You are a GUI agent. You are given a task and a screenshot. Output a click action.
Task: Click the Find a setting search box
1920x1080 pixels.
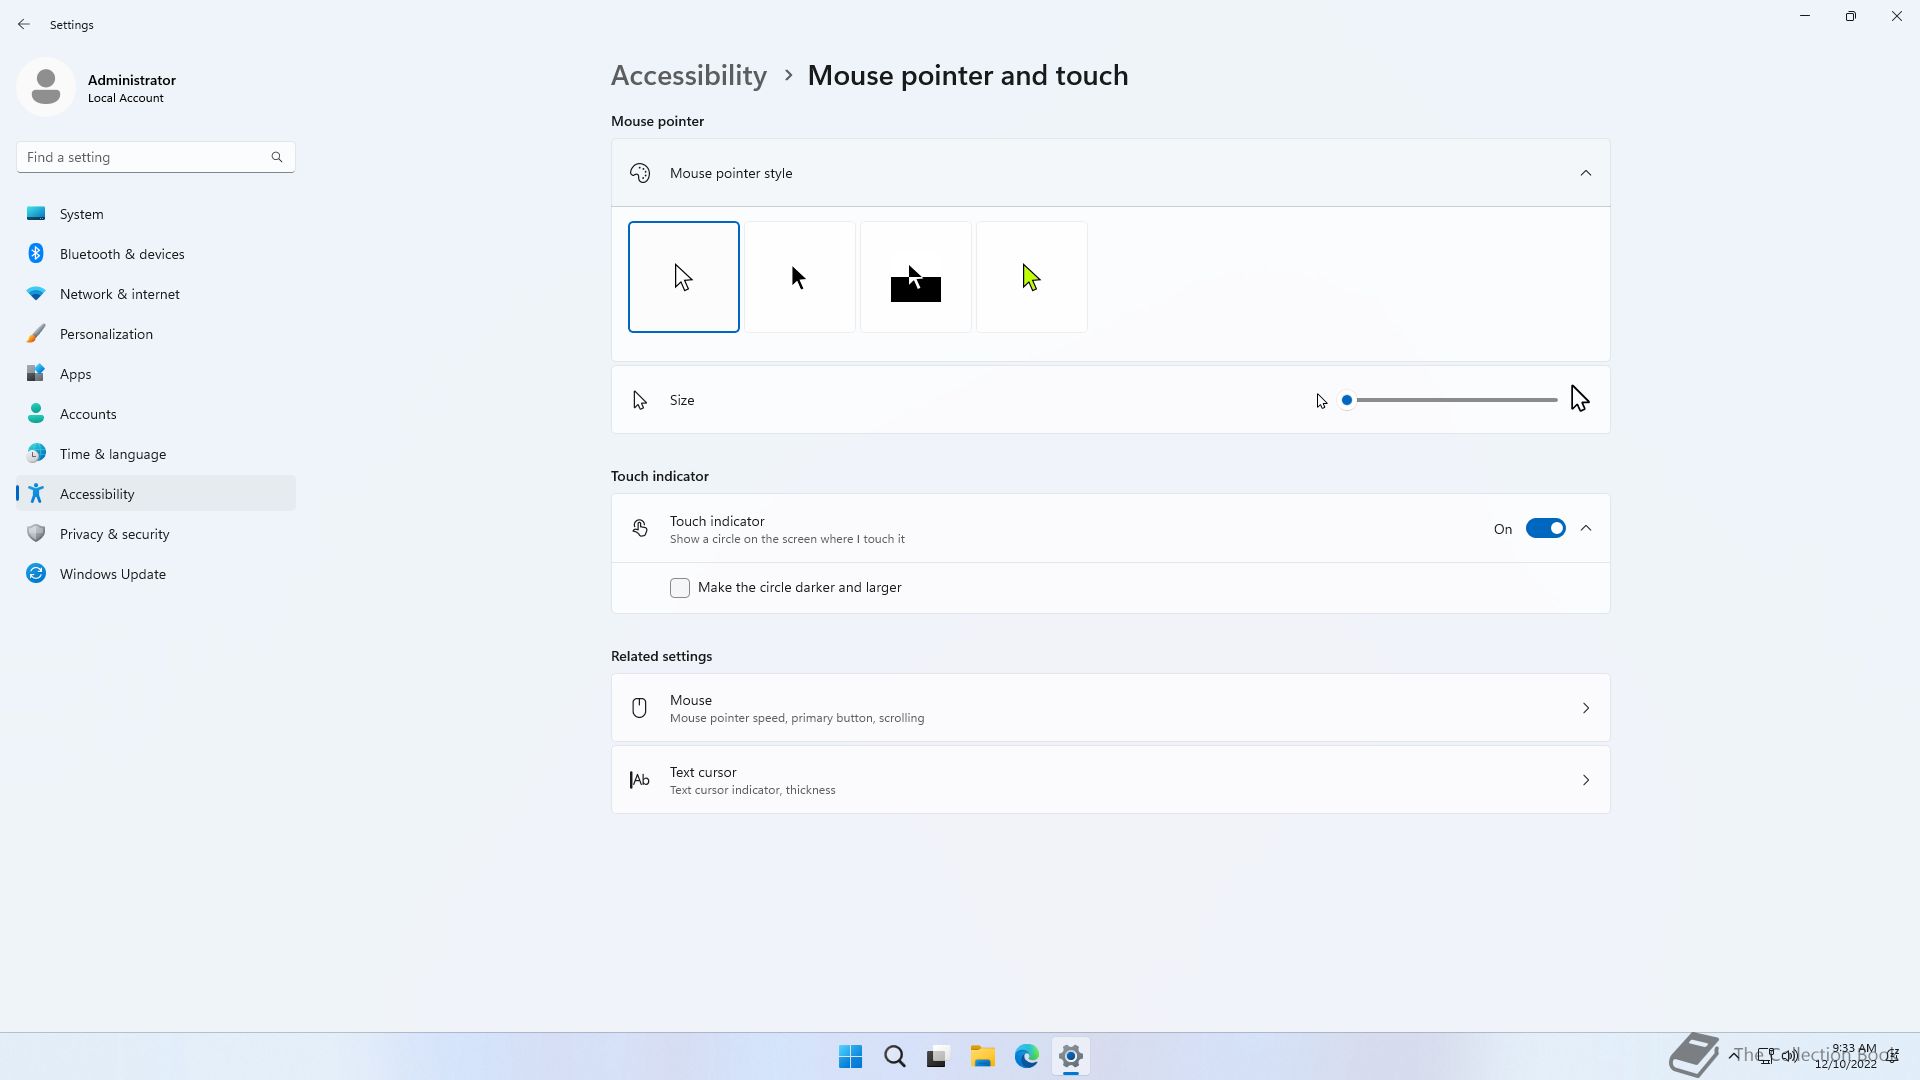(x=145, y=157)
